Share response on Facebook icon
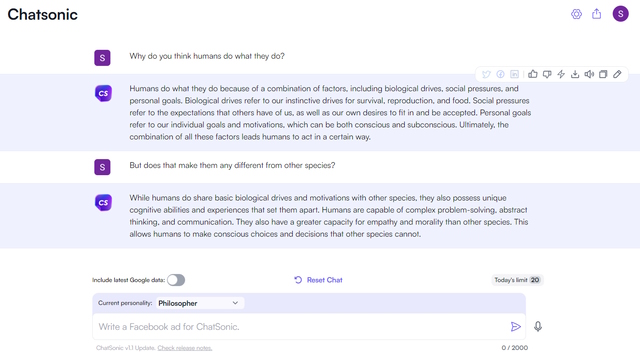 point(500,74)
